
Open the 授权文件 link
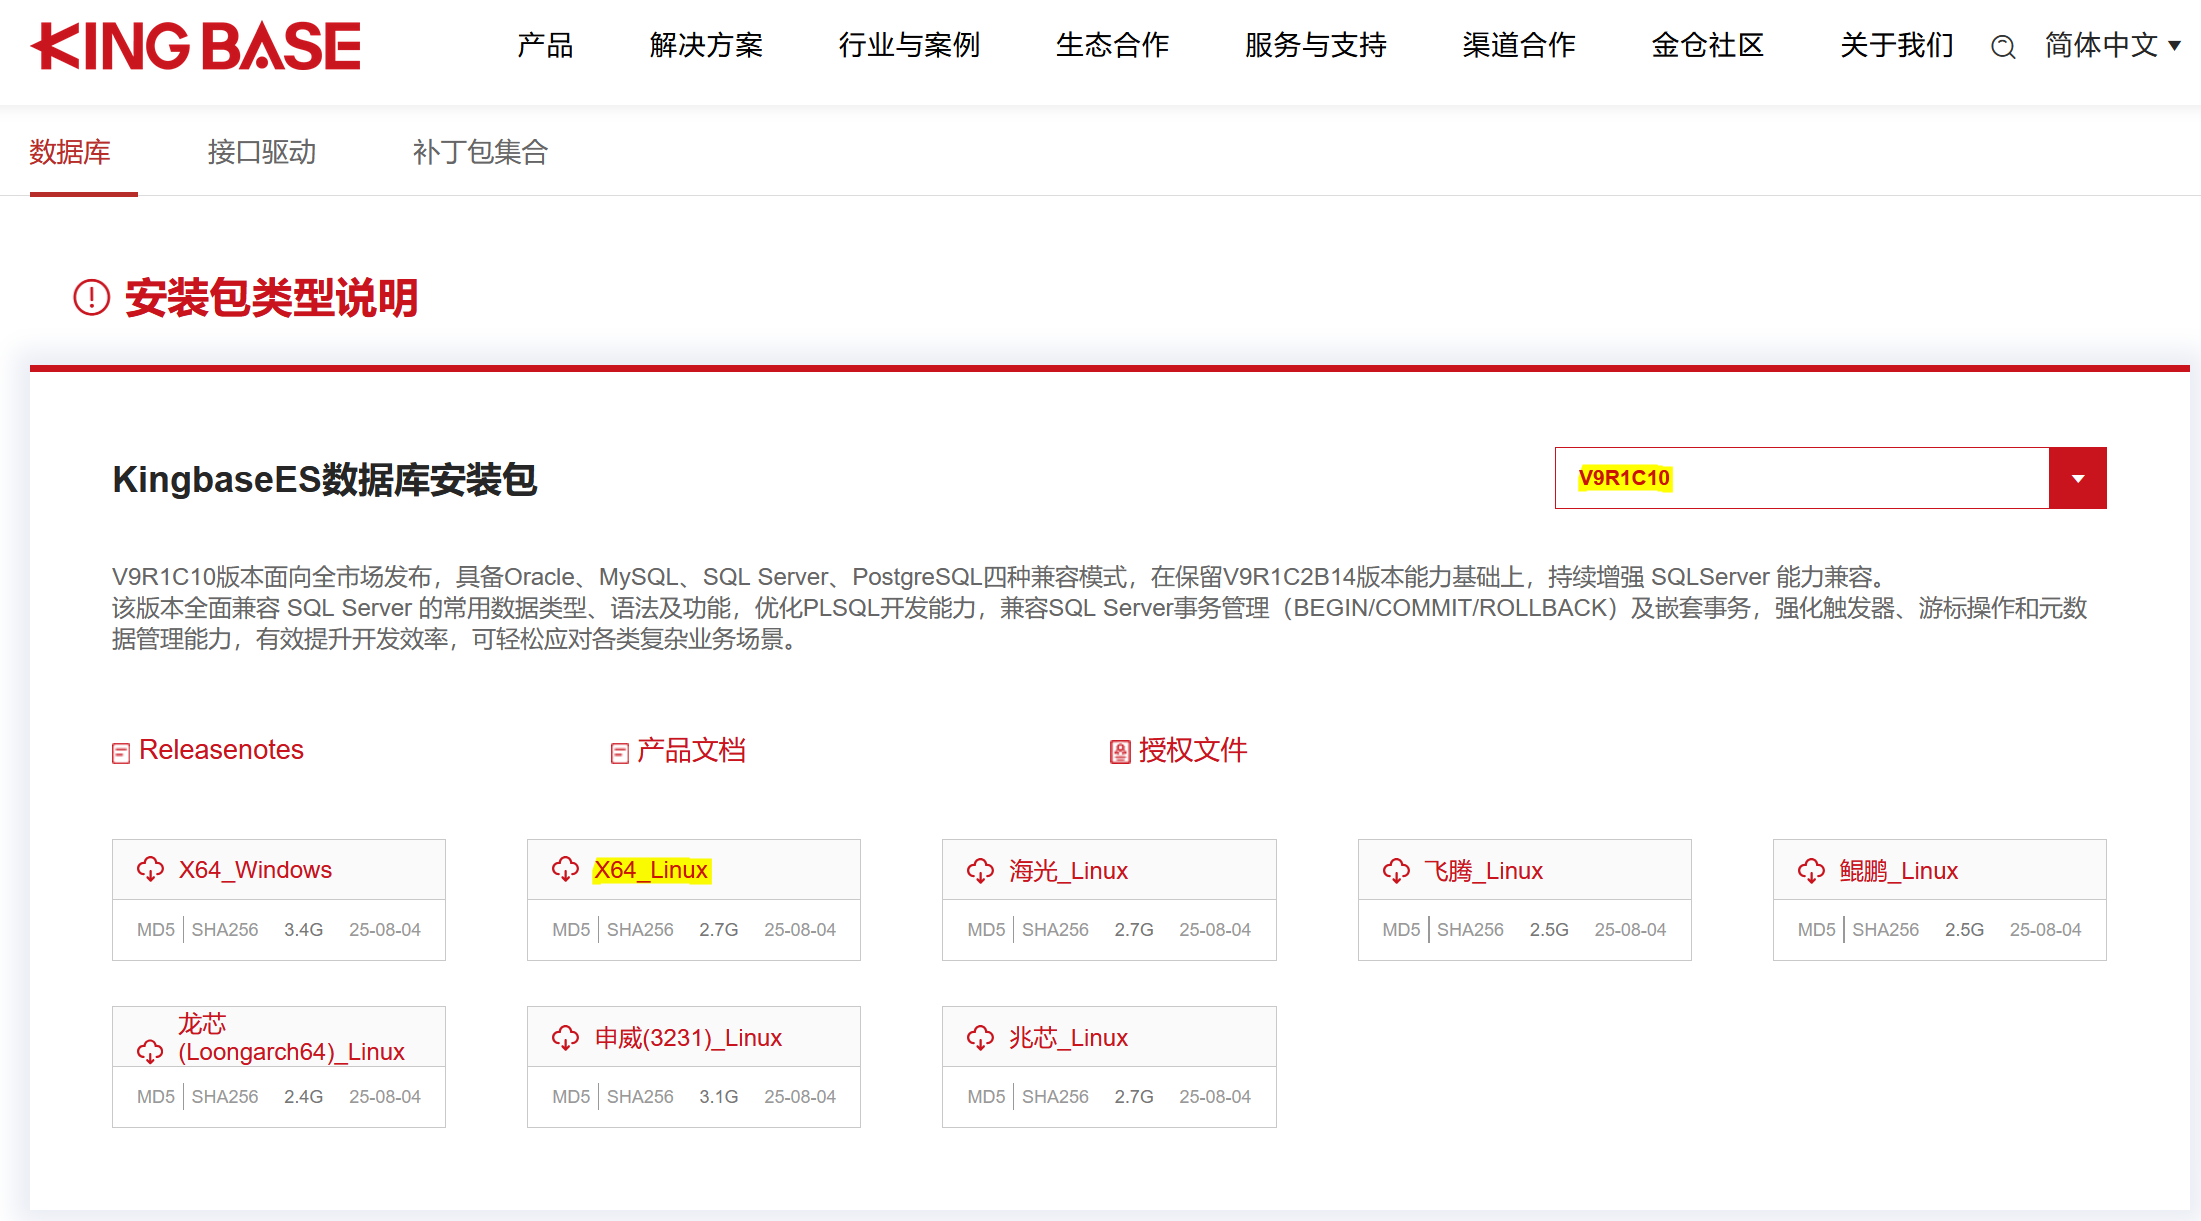click(1191, 750)
